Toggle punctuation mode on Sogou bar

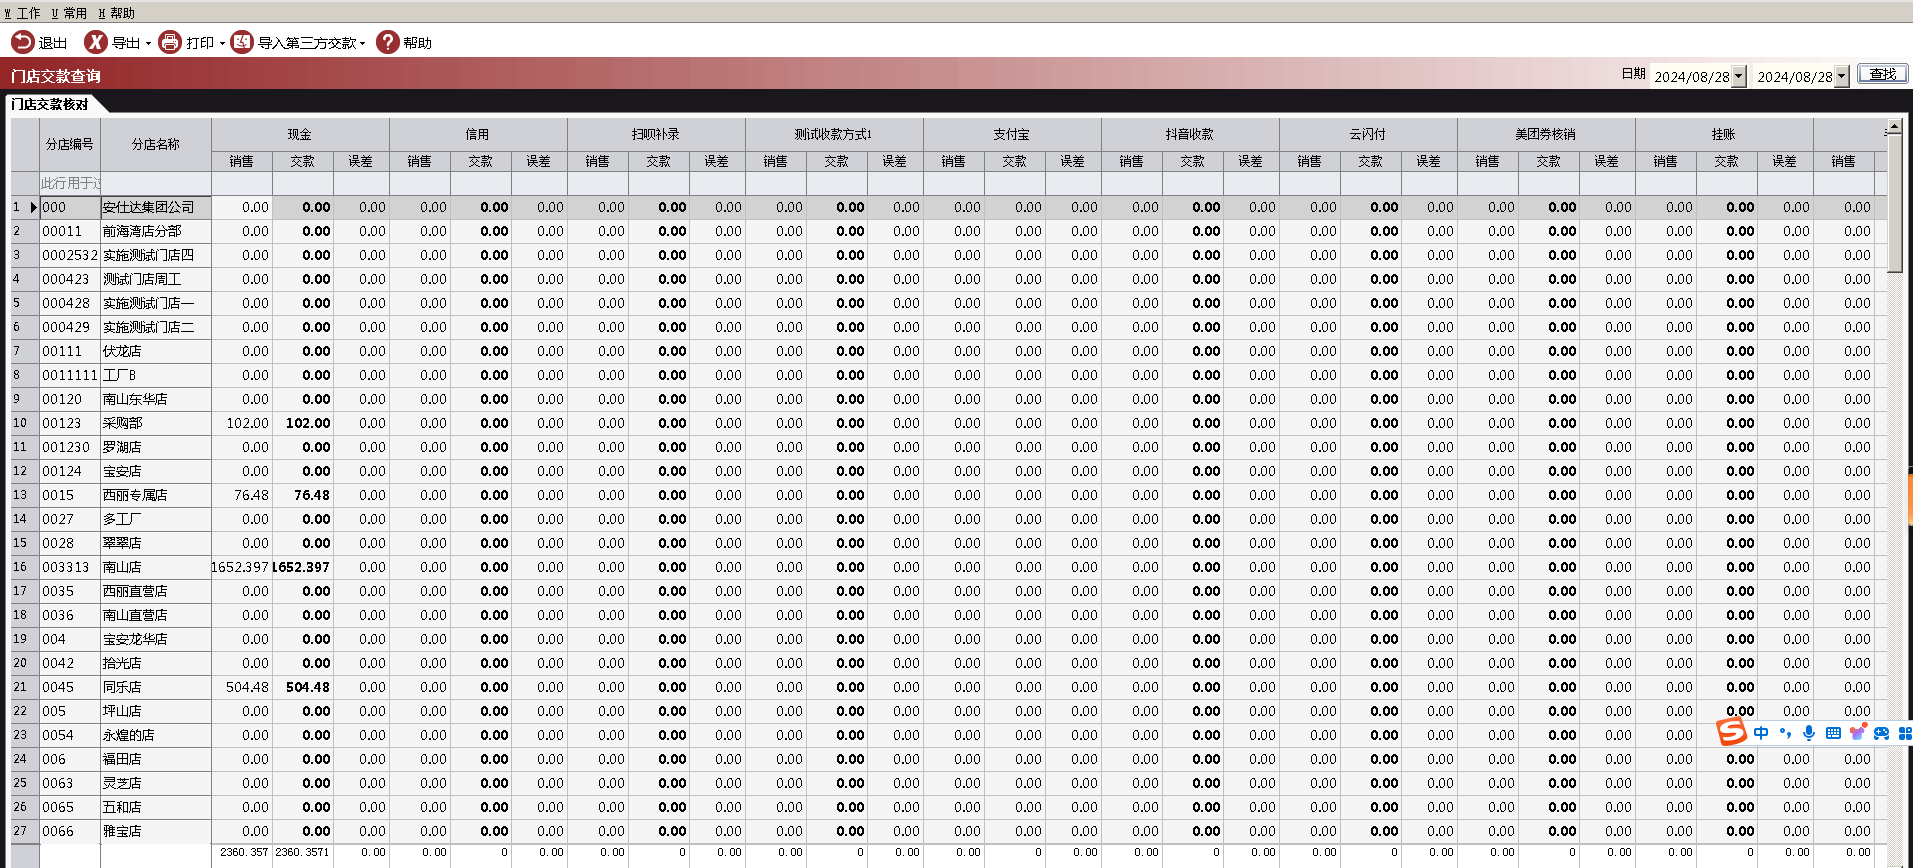click(x=1785, y=733)
